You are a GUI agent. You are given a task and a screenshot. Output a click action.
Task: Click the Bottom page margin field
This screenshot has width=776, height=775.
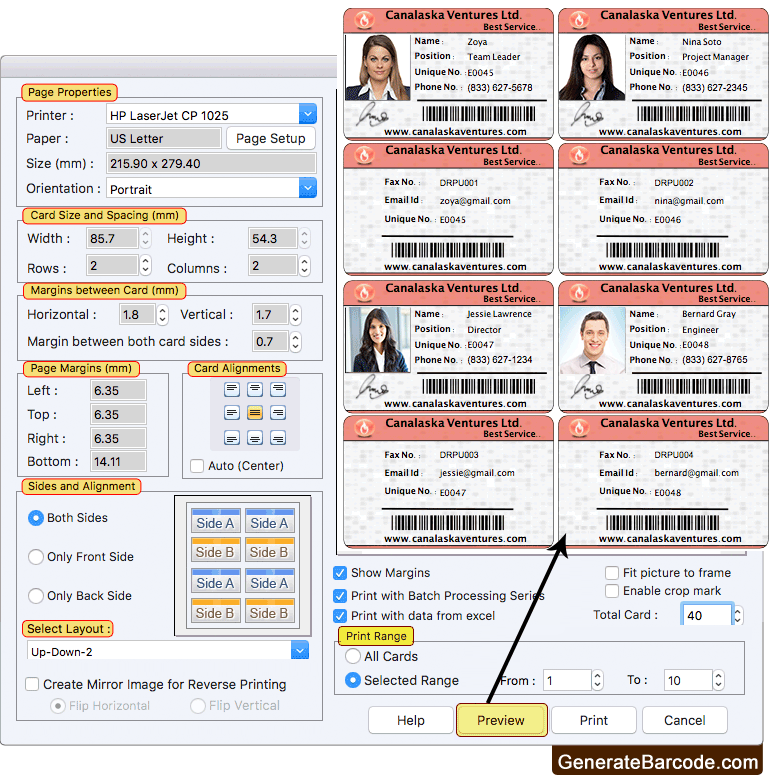[x=118, y=461]
